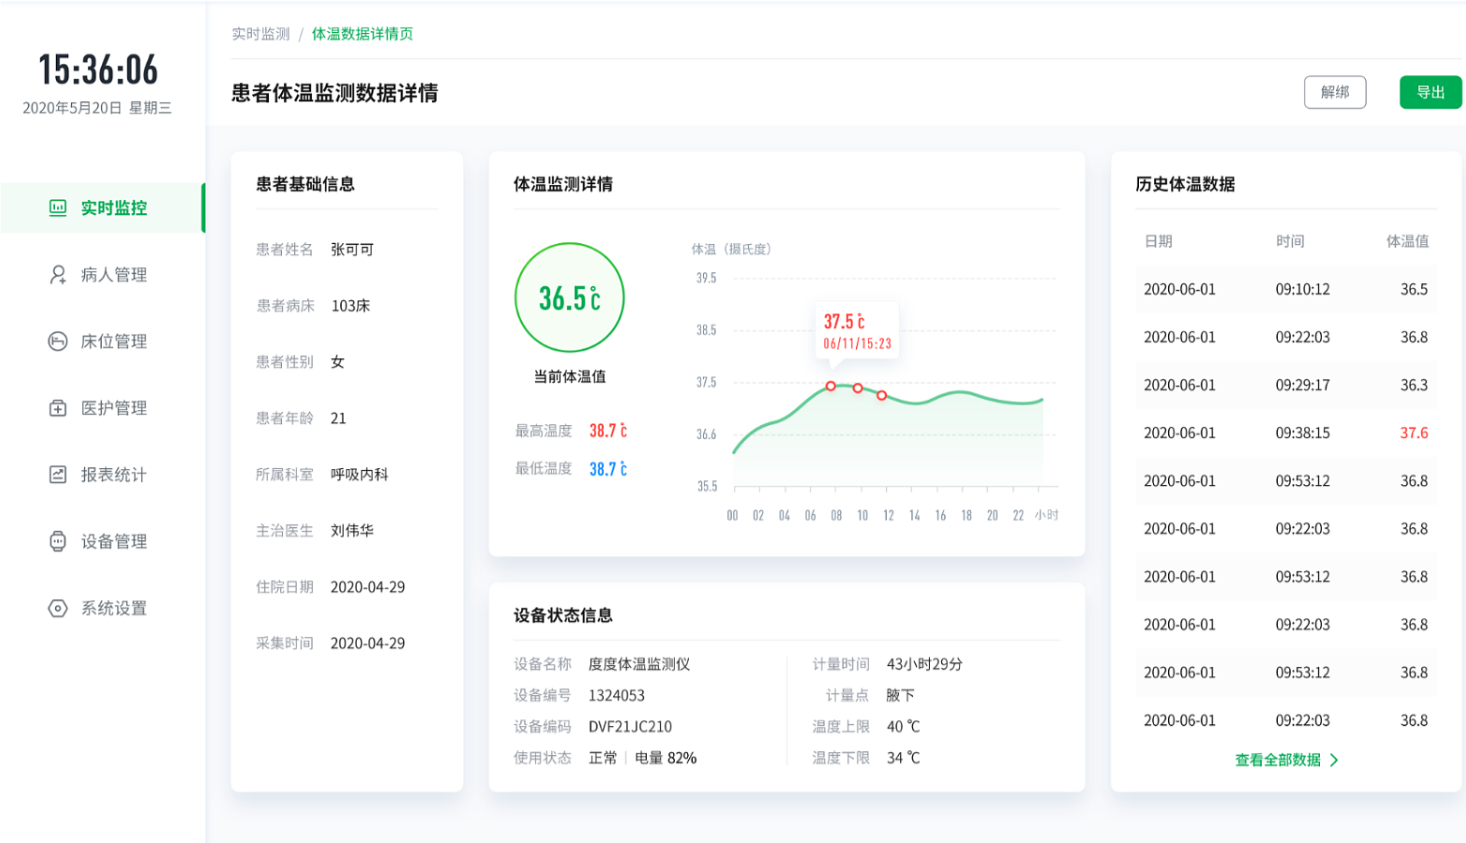Open 查看全部数据 link

(x=1278, y=760)
